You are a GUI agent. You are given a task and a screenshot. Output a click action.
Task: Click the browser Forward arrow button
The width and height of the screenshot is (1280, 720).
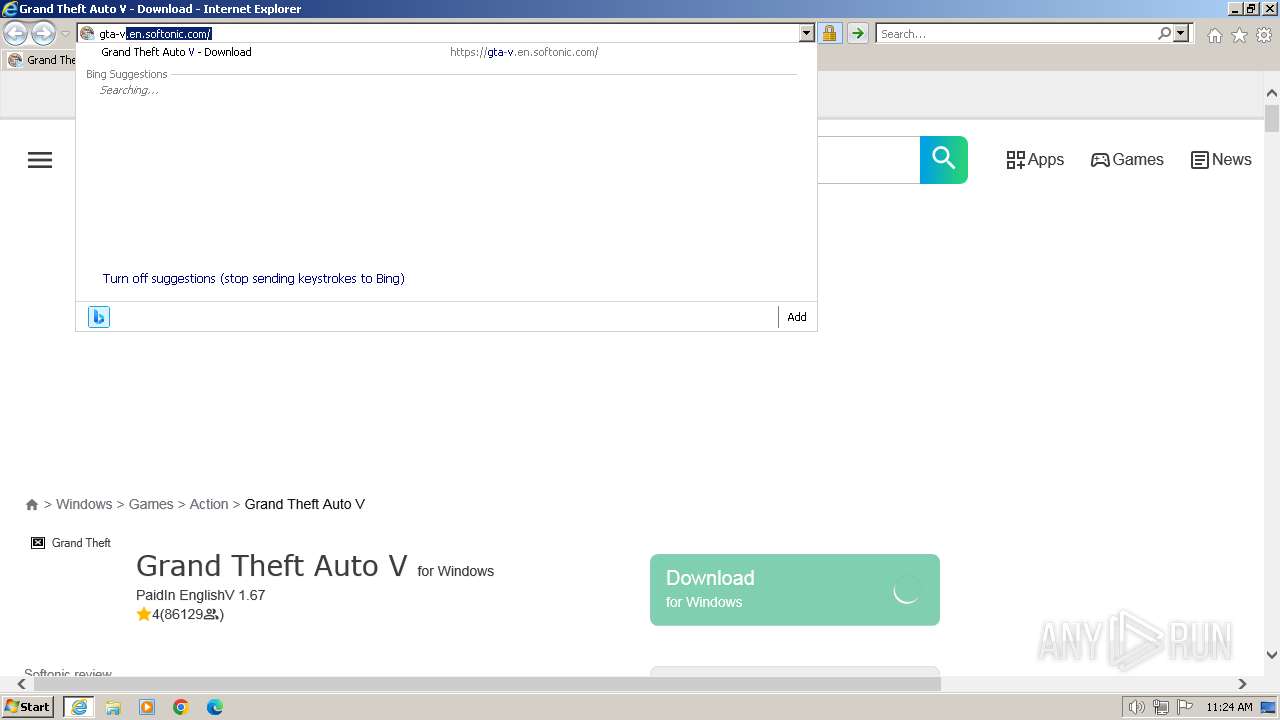coord(43,34)
